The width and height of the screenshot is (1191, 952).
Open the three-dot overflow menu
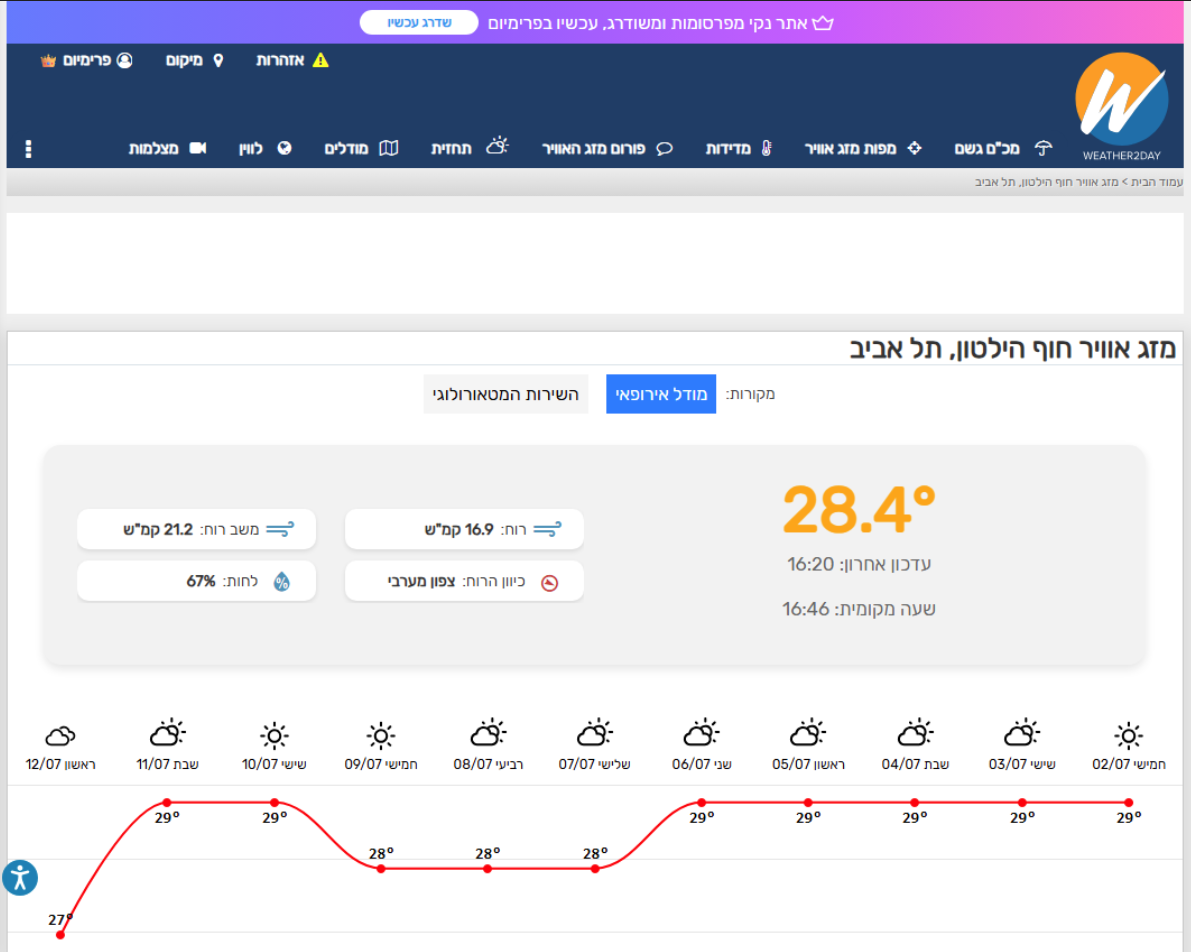click(x=28, y=149)
